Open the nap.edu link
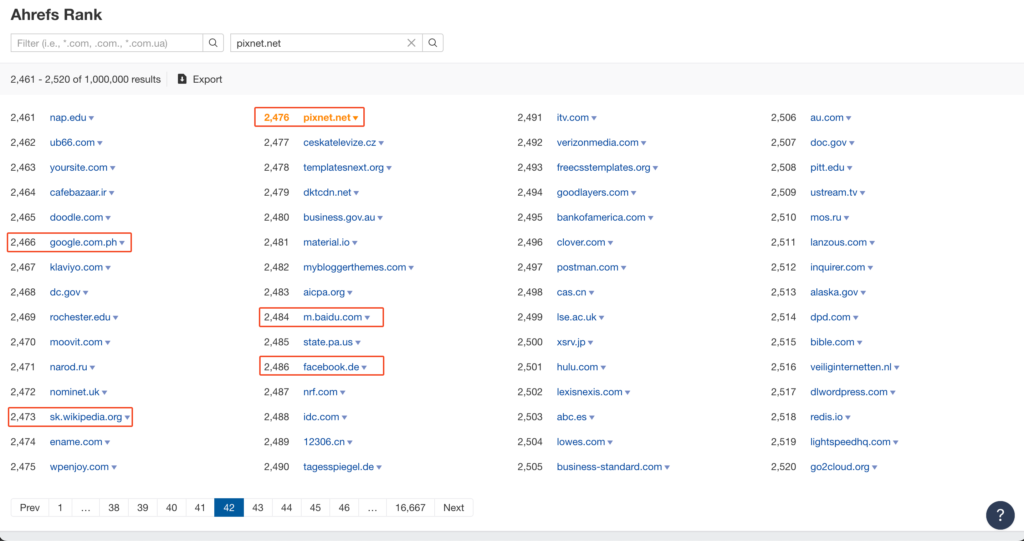Viewport: 1024px width, 541px height. pyautogui.click(x=68, y=118)
